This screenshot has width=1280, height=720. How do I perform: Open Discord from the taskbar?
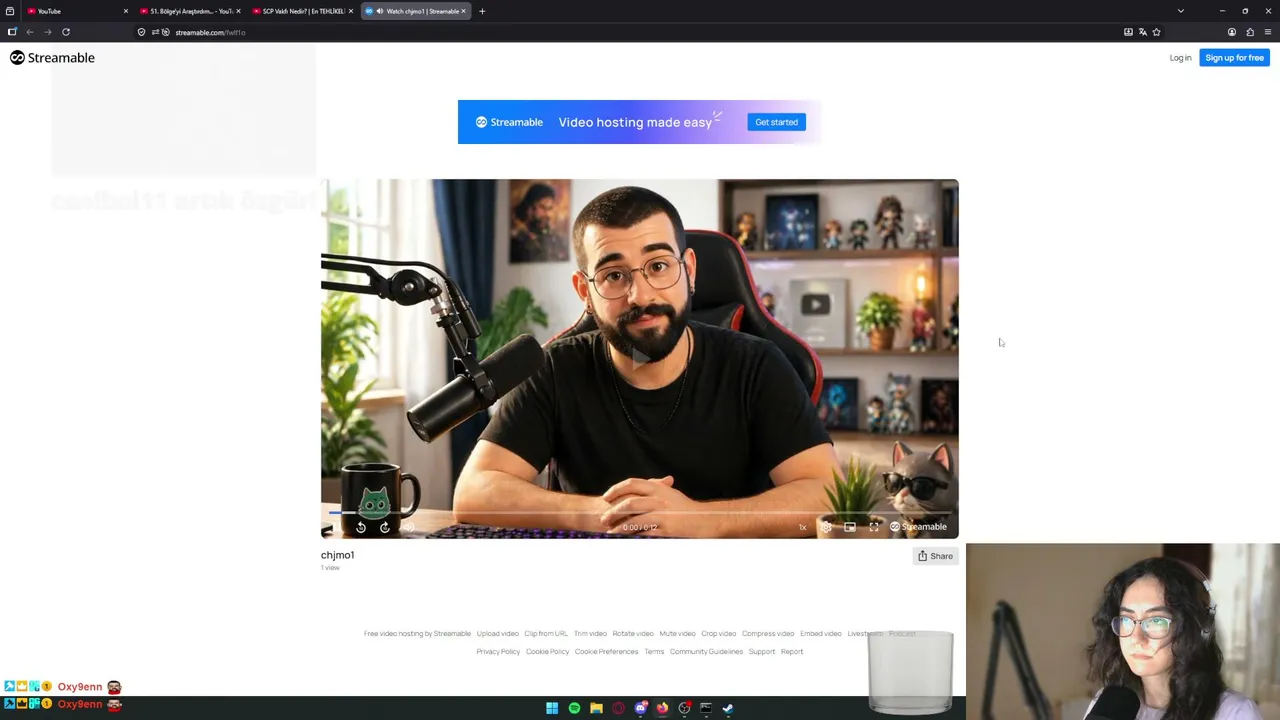click(x=641, y=708)
